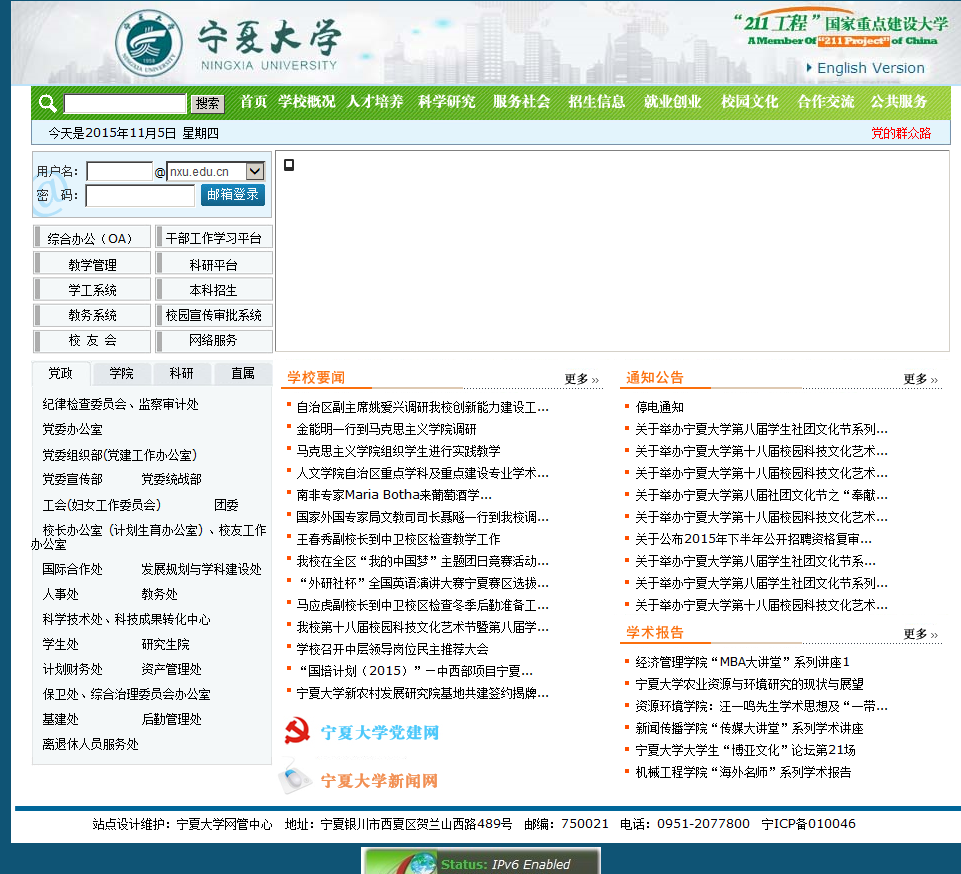Open the 校园文化 menu item
Viewport: 961px width, 874px height.
pyautogui.click(x=750, y=101)
